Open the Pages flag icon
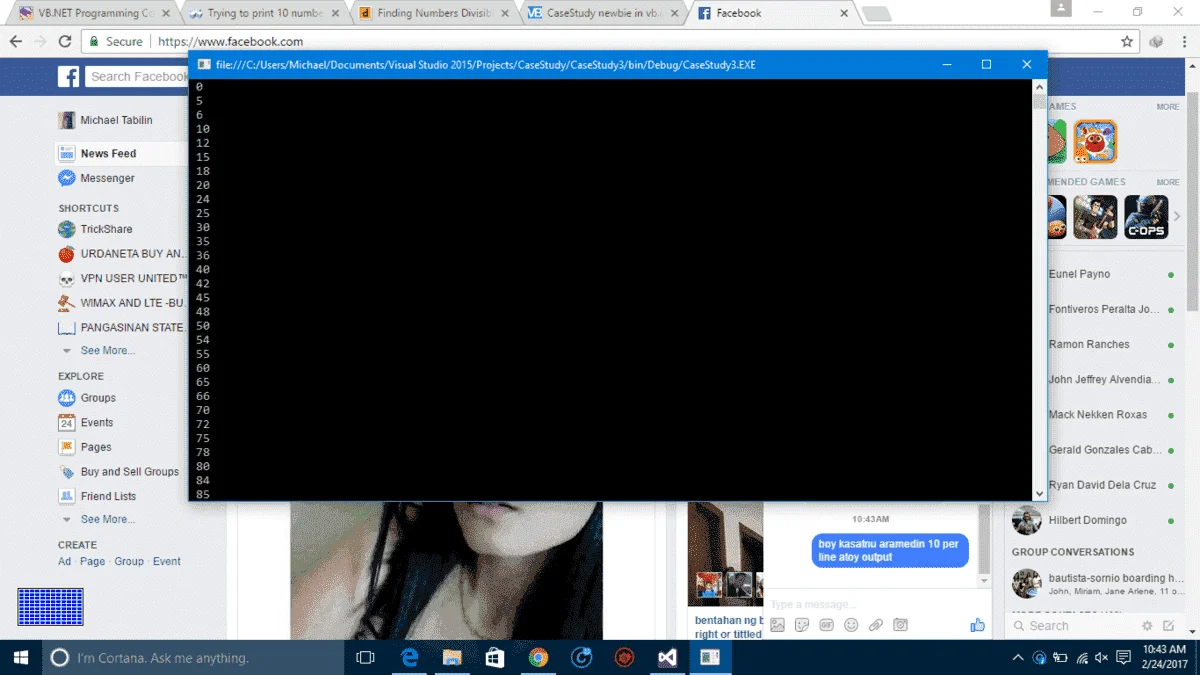Screen dimensions: 1200x675 [x=67, y=447]
